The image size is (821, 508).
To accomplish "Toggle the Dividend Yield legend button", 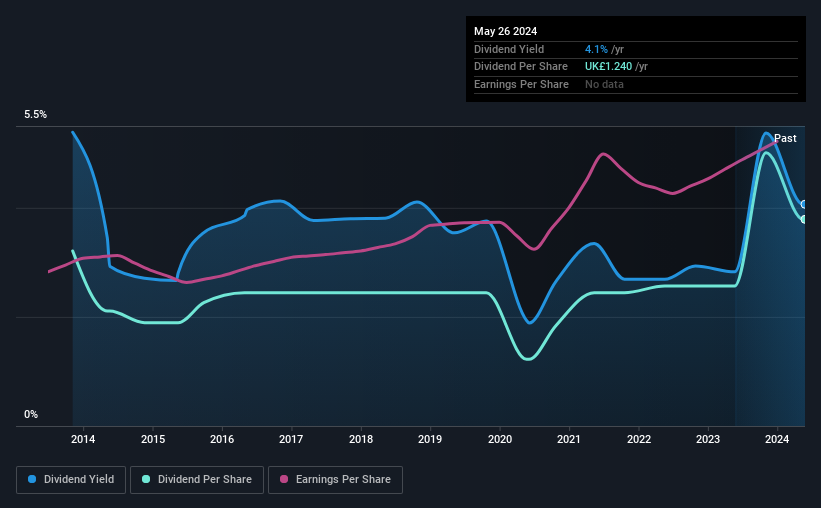I will pyautogui.click(x=71, y=480).
